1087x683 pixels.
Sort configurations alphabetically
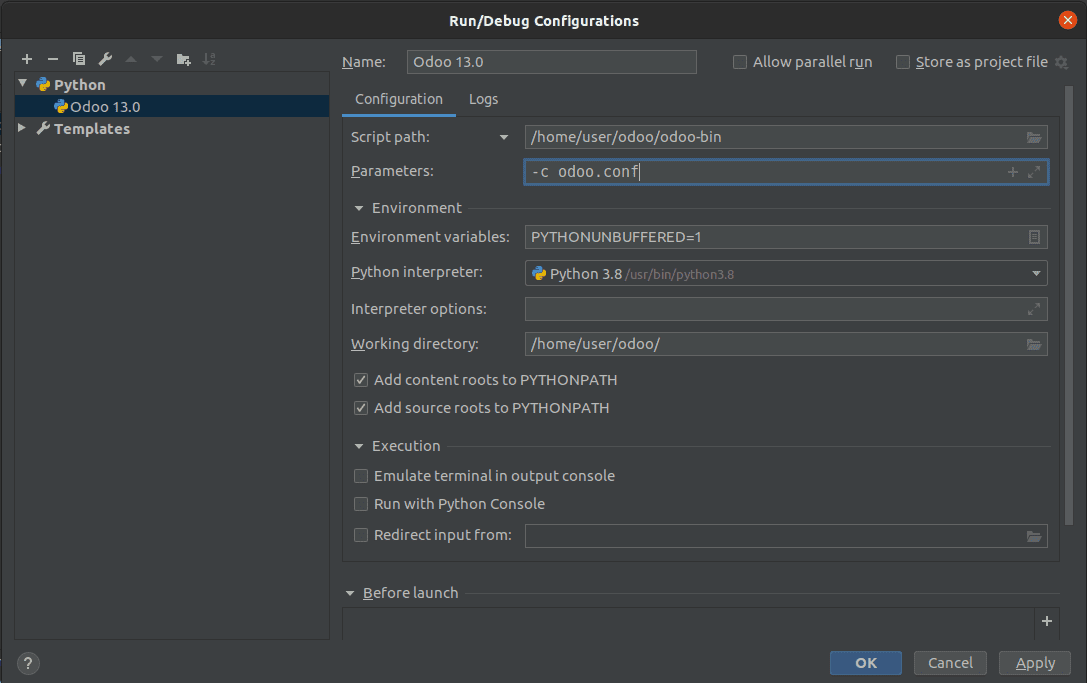(x=209, y=60)
